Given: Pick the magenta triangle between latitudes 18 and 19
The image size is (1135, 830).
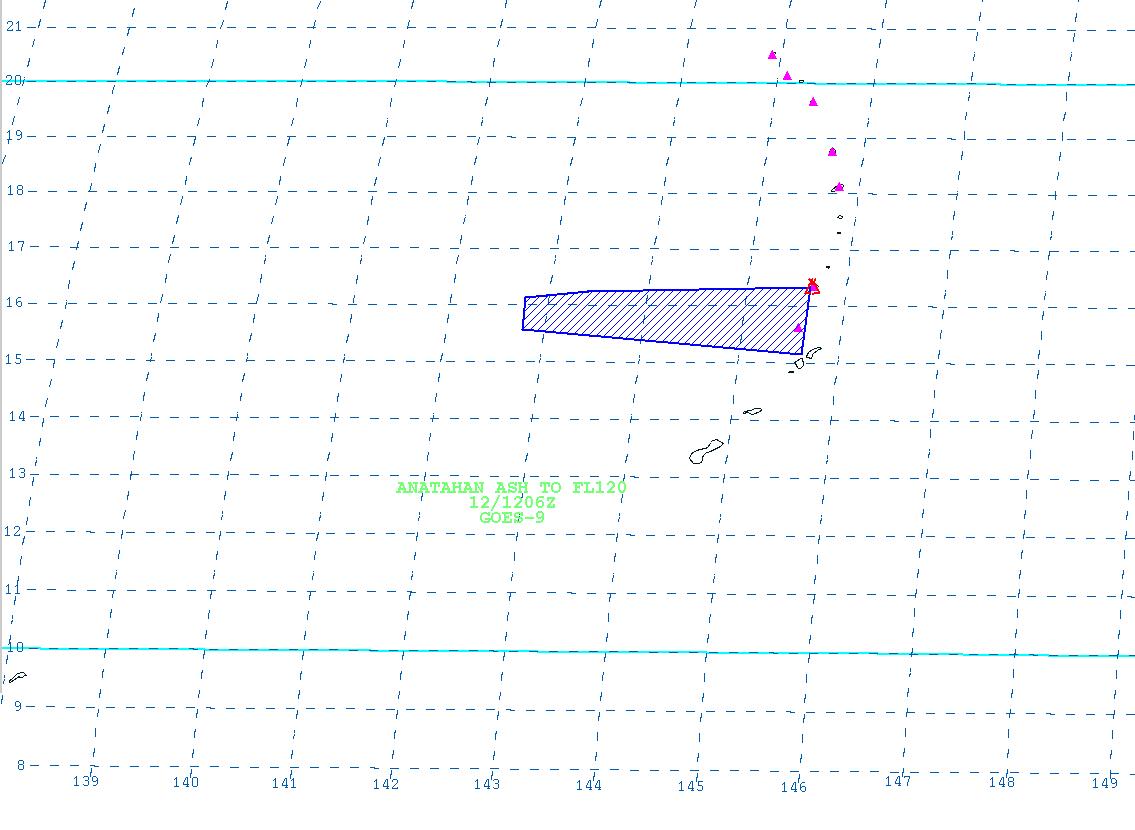Looking at the screenshot, I should pyautogui.click(x=832, y=152).
